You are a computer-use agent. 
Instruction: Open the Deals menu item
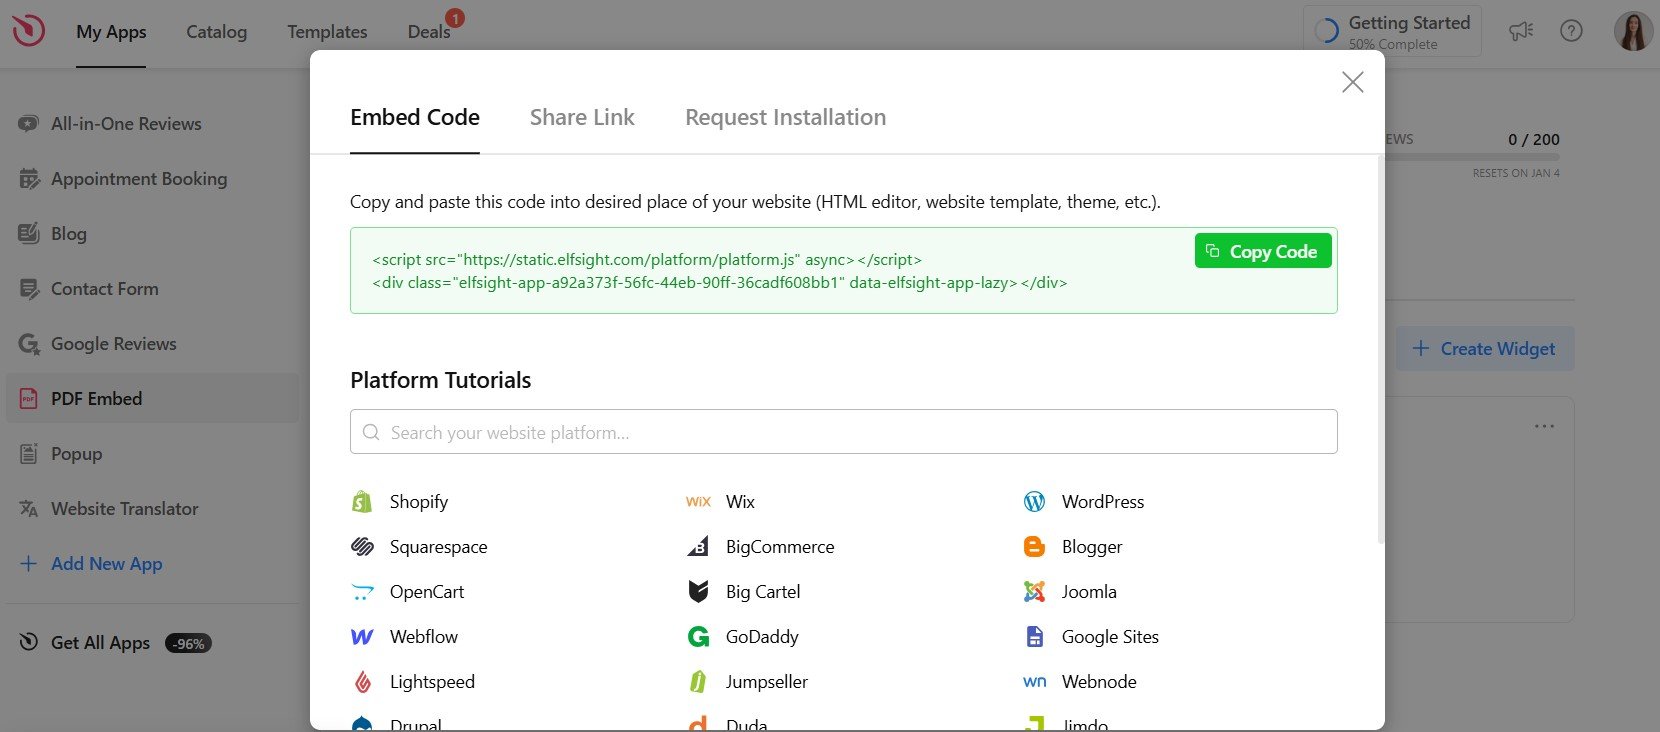[x=429, y=32]
